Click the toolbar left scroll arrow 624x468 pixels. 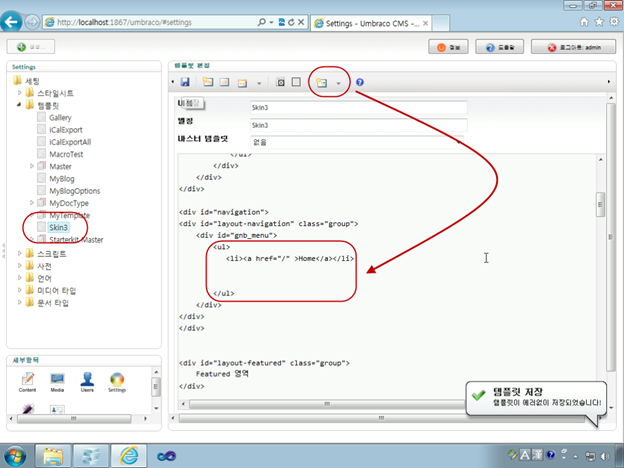(173, 82)
